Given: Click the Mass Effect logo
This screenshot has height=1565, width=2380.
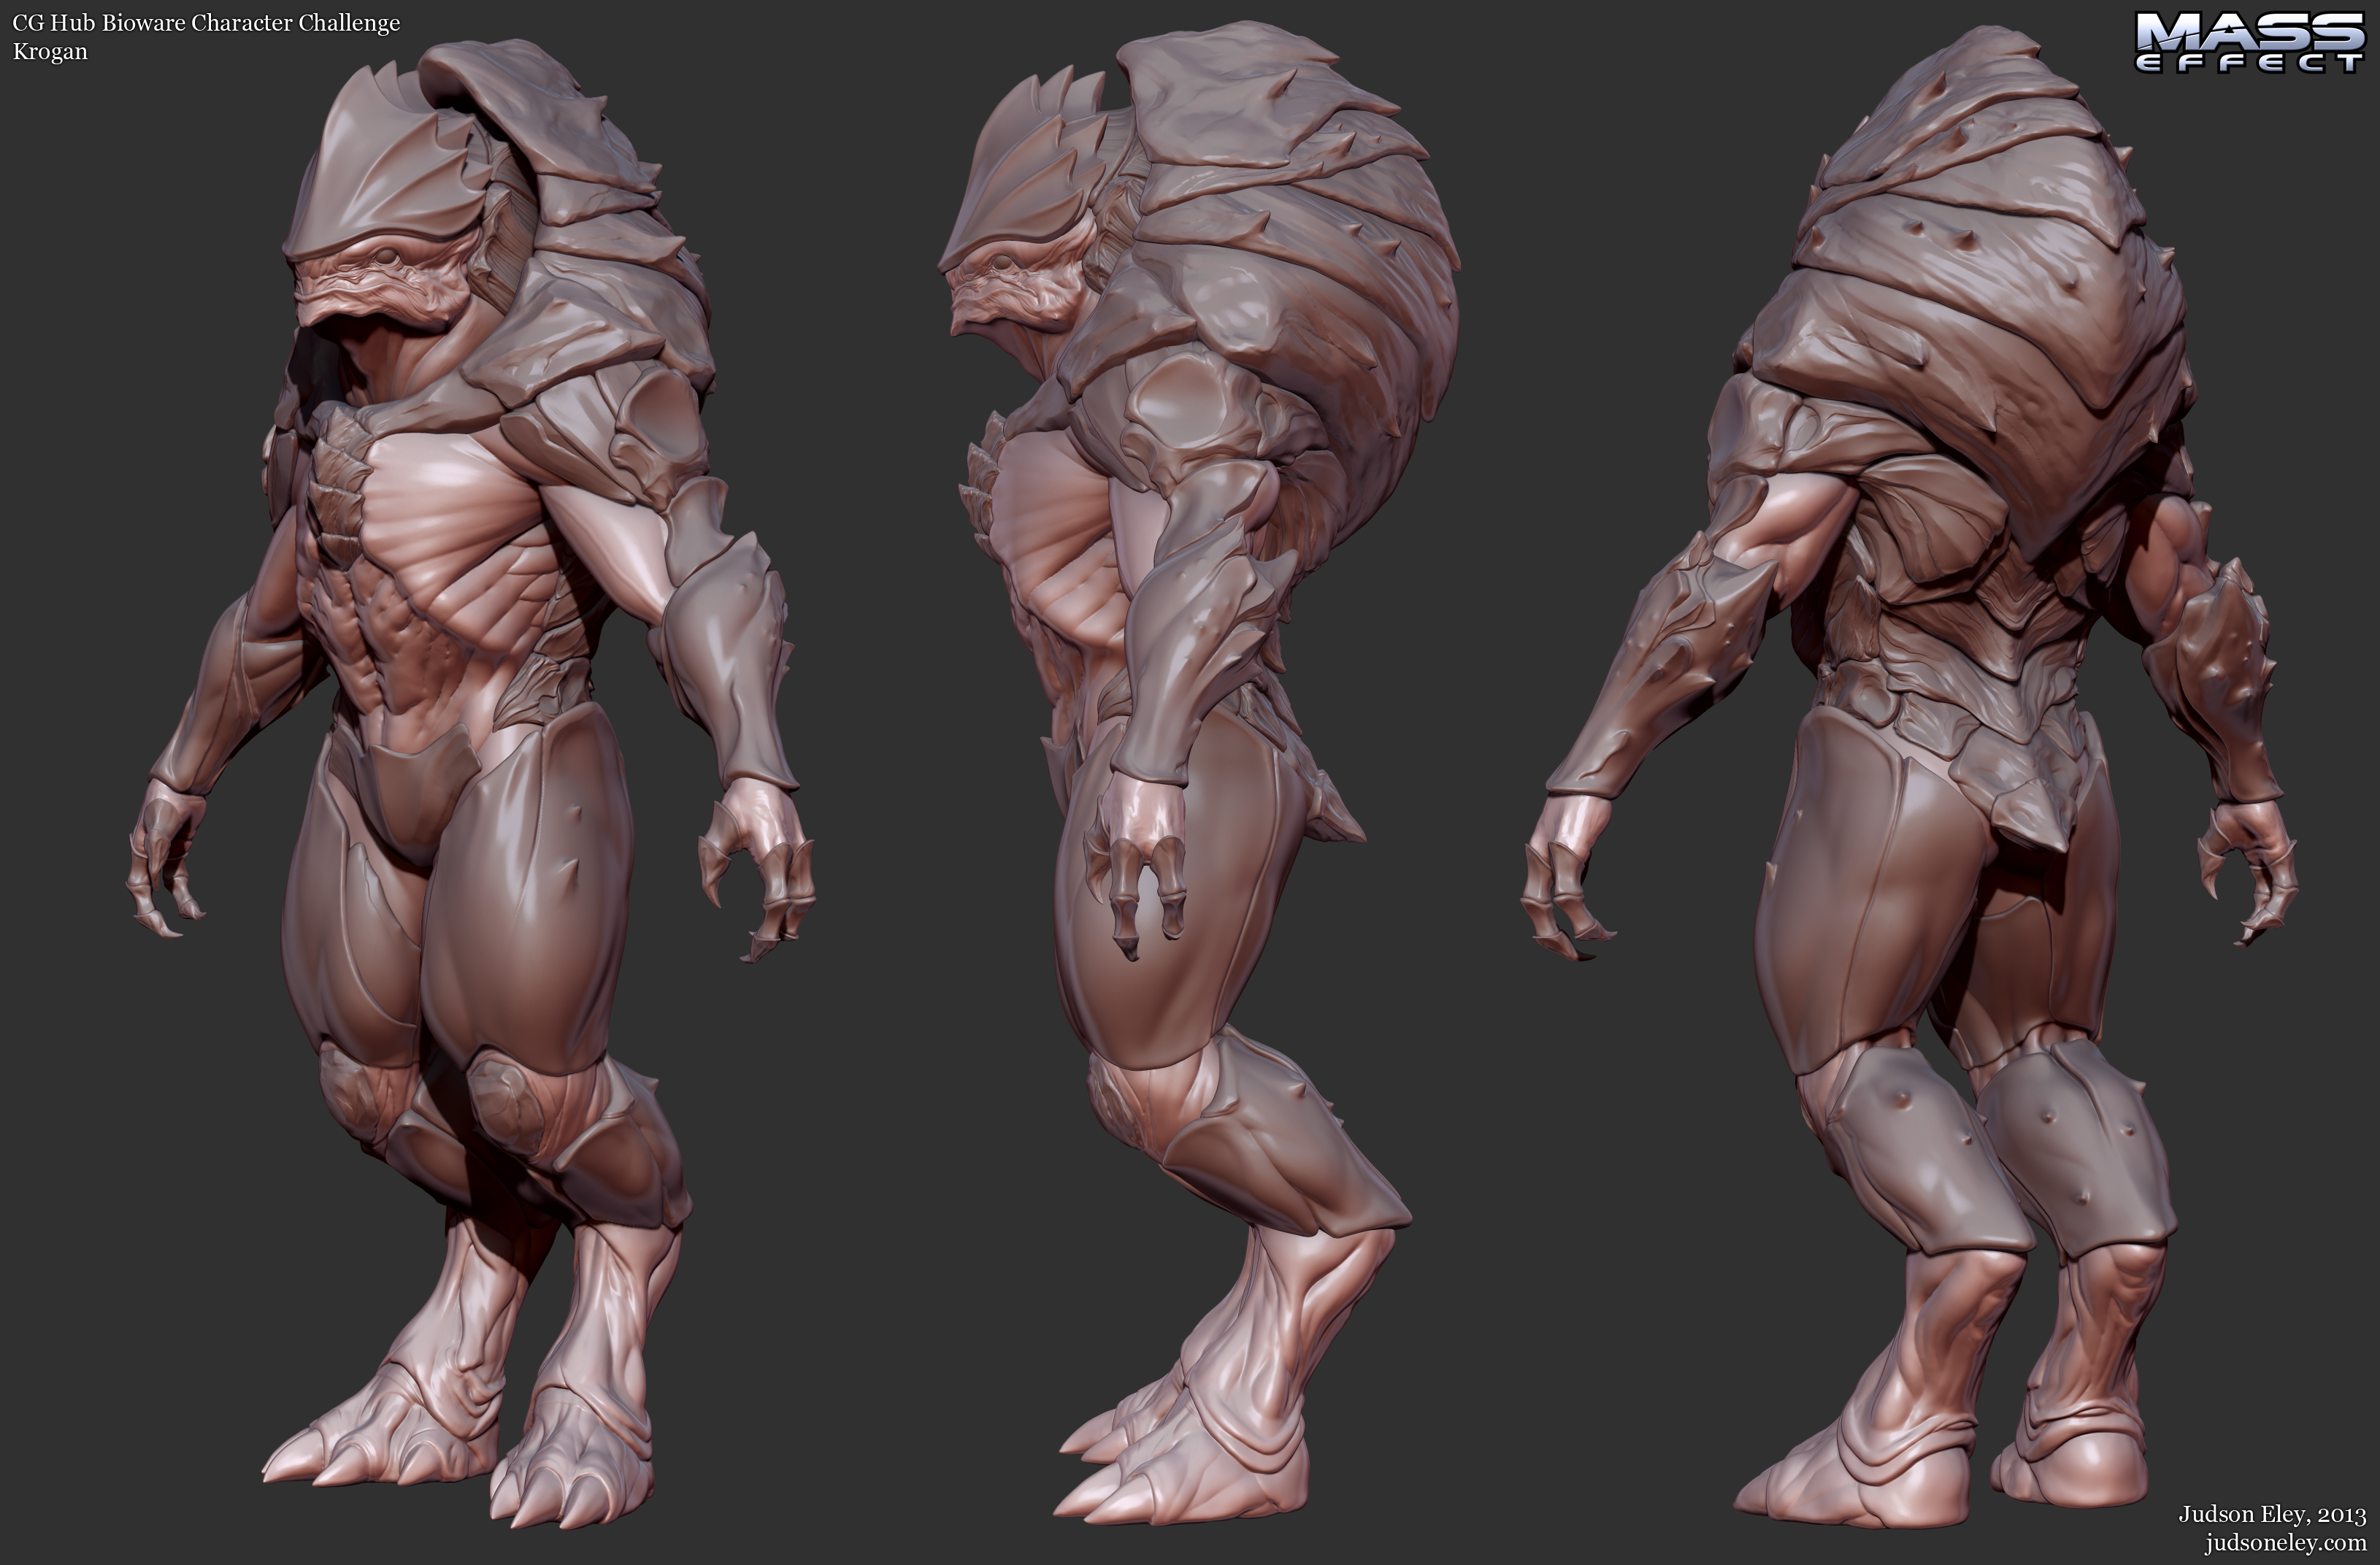Looking at the screenshot, I should pyautogui.click(x=2250, y=42).
